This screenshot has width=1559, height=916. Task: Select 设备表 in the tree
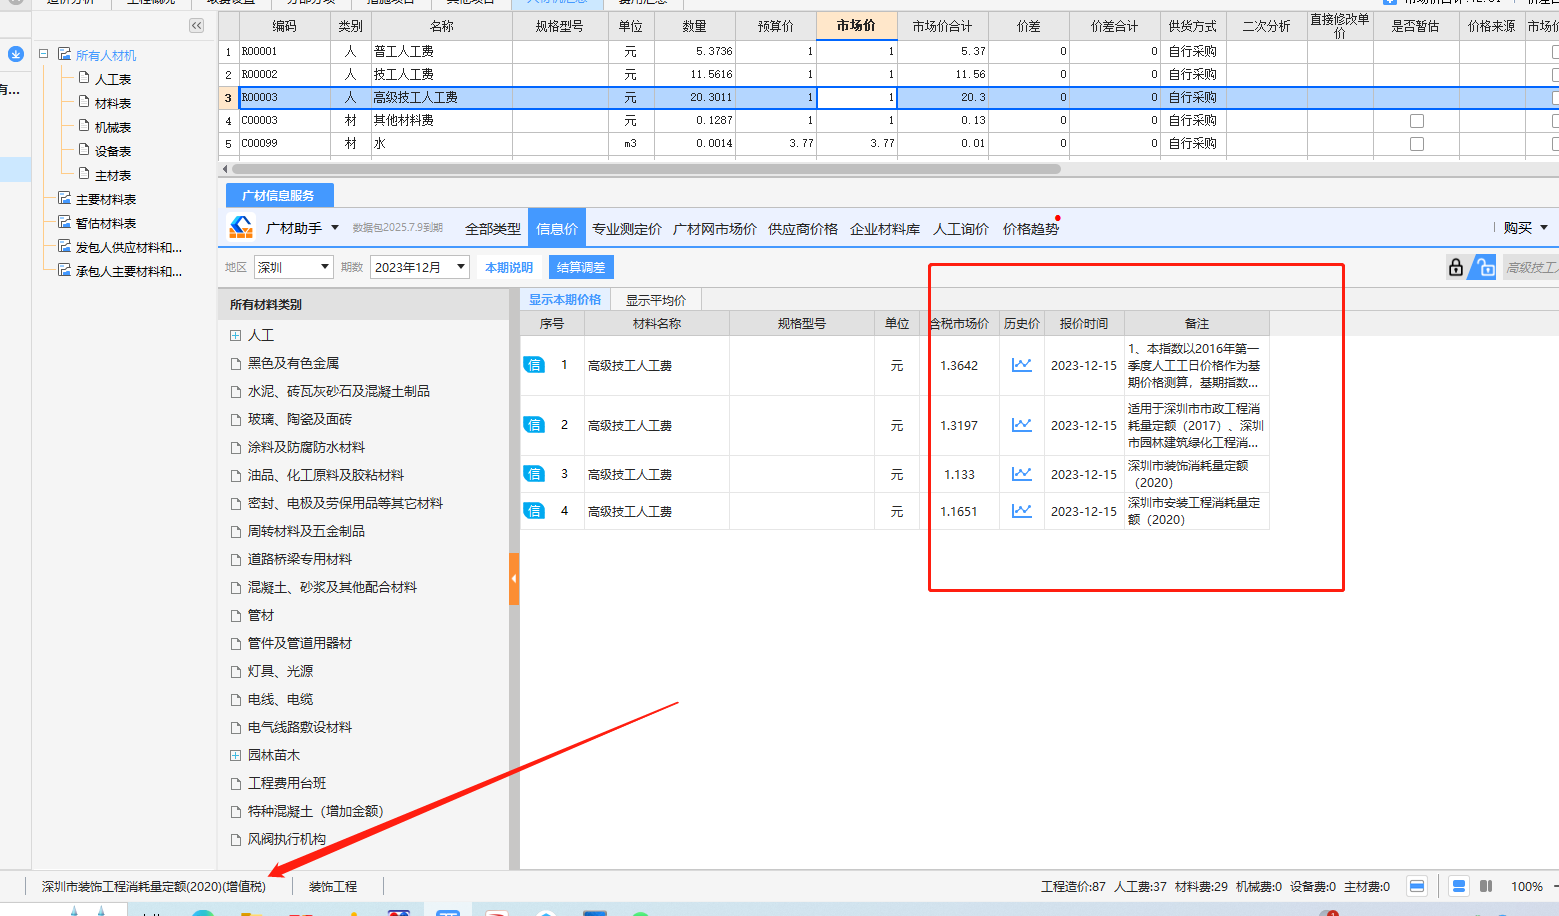click(x=113, y=151)
